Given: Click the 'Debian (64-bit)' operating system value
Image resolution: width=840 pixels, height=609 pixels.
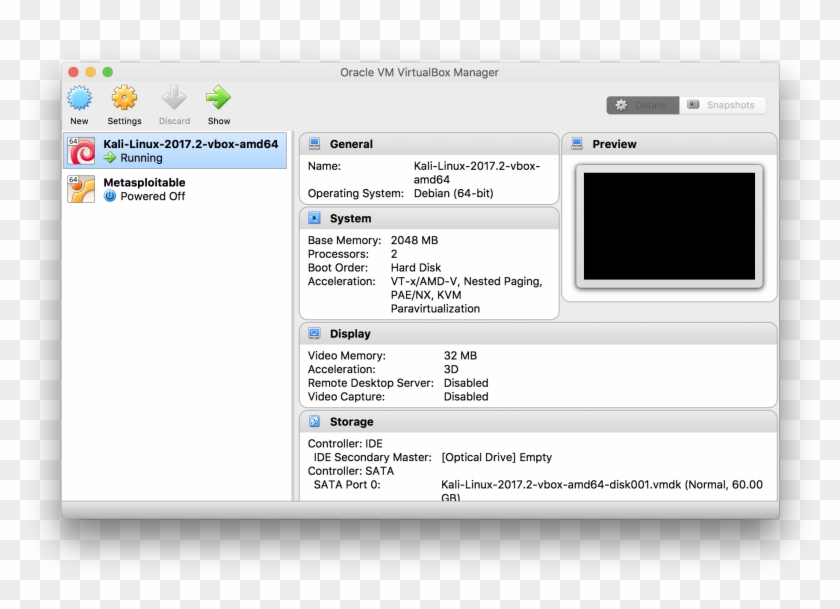Looking at the screenshot, I should 453,193.
